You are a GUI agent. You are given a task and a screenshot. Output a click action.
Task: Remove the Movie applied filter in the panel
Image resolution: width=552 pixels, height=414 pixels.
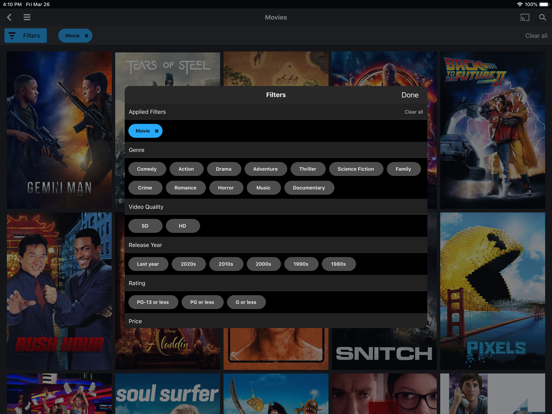[156, 131]
